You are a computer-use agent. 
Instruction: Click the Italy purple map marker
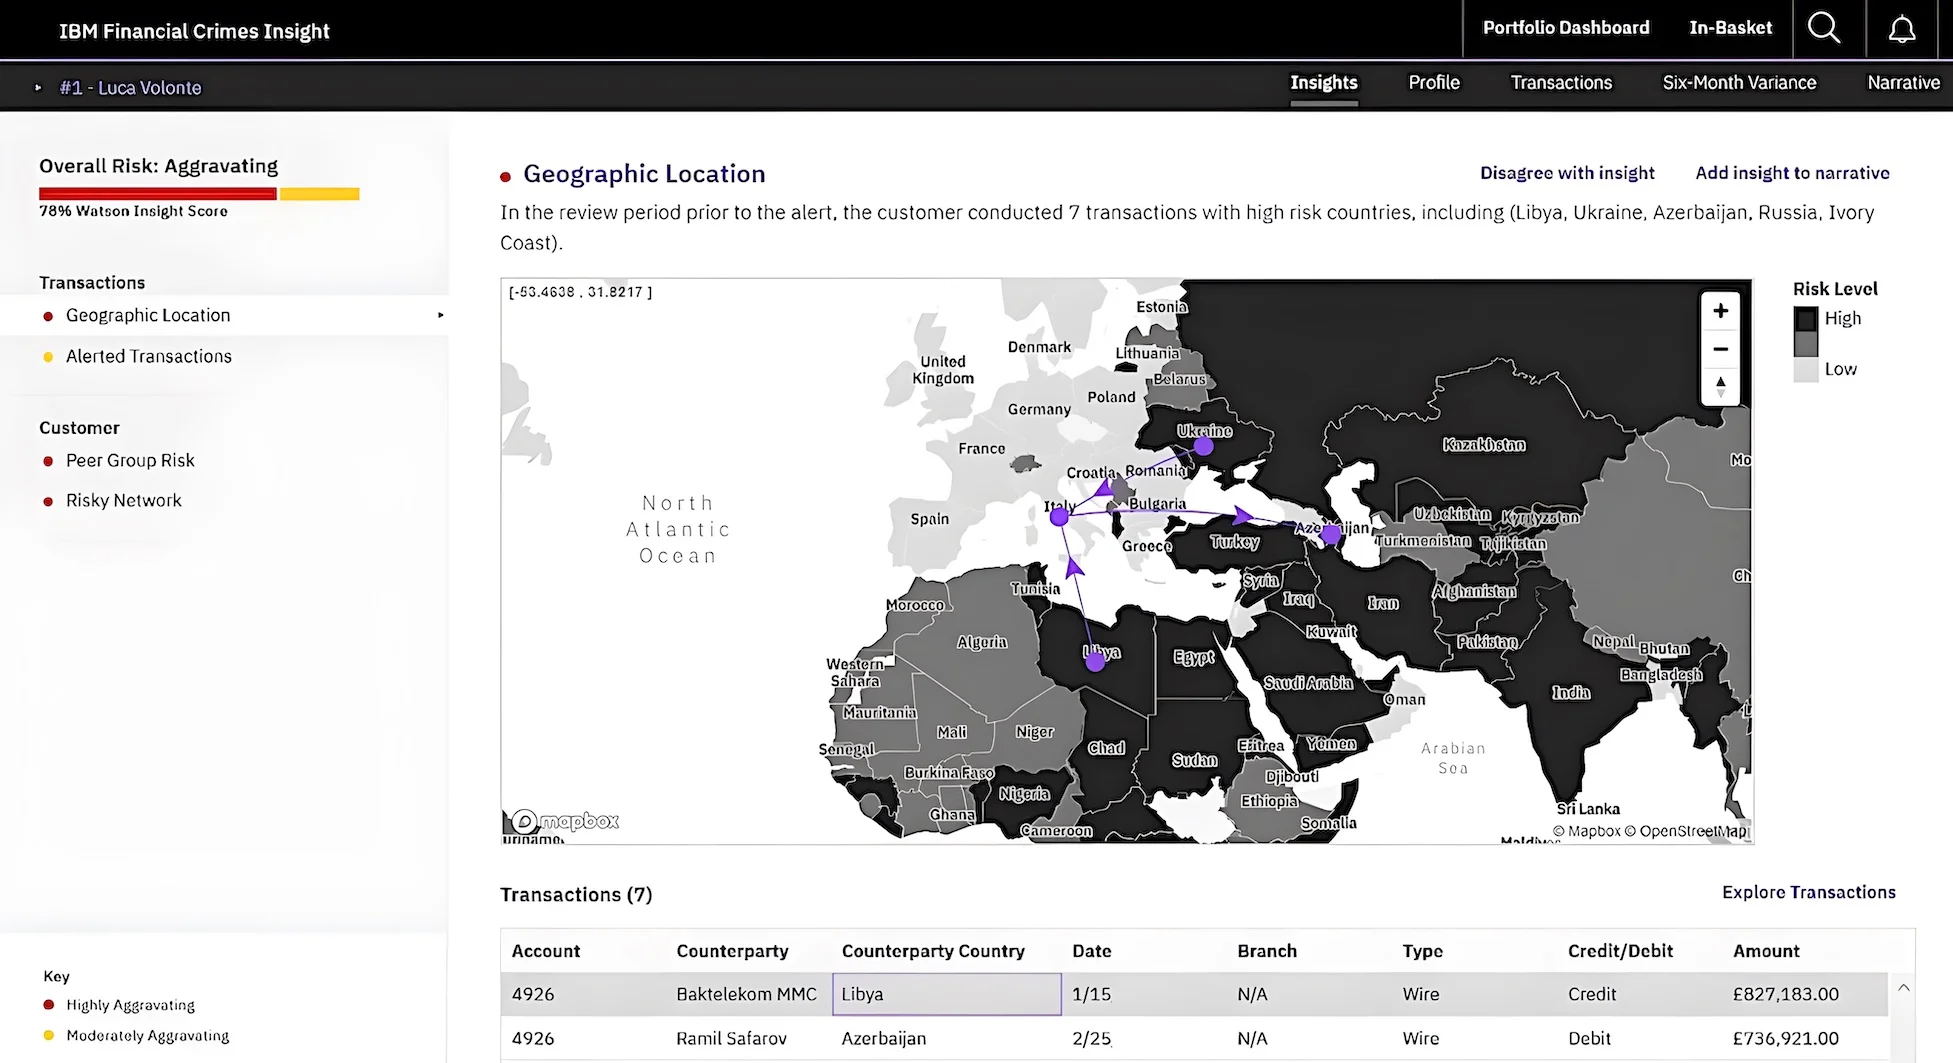[1059, 517]
